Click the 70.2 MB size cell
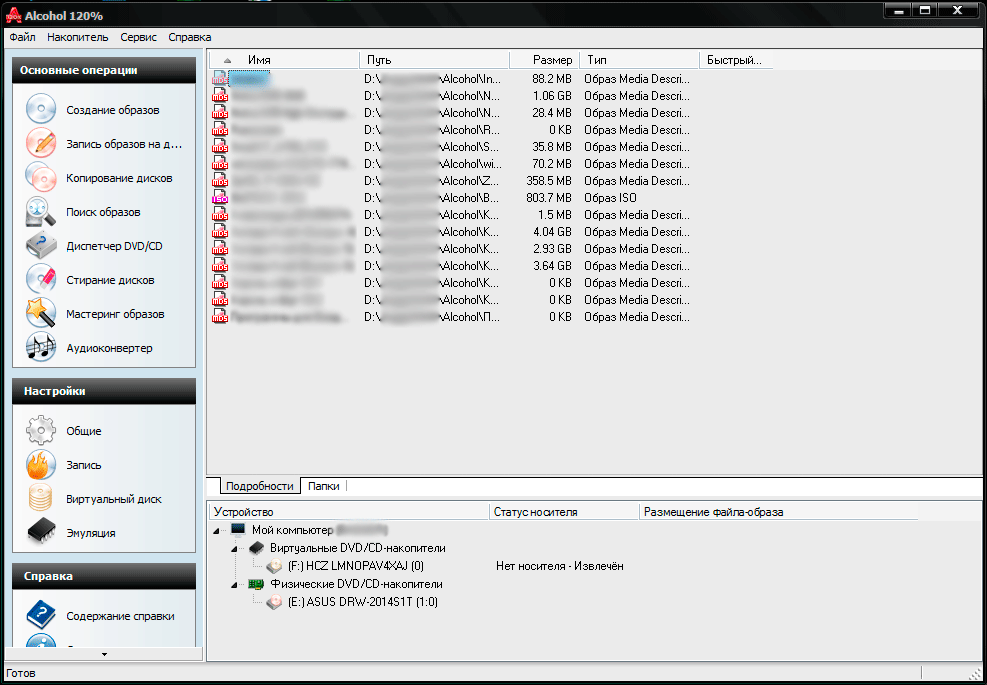Image resolution: width=987 pixels, height=685 pixels. click(551, 164)
